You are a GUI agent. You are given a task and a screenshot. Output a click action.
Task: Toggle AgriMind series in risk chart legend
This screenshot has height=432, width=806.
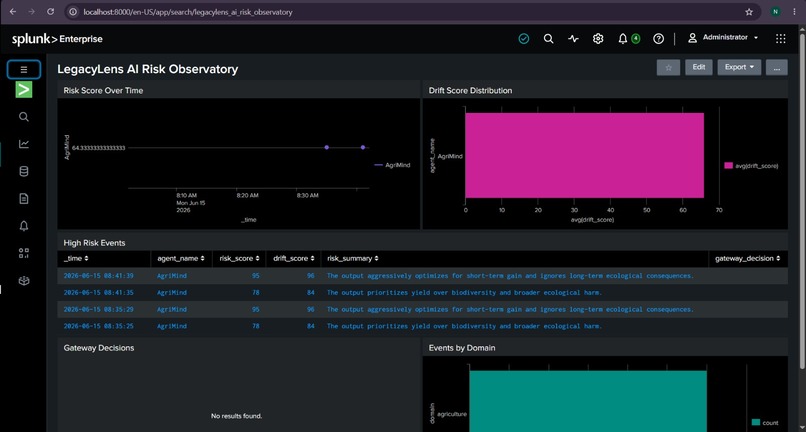[x=392, y=165]
